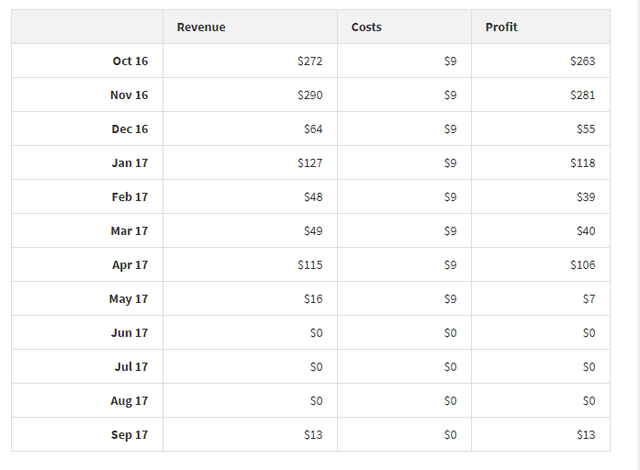Viewport: 640px width, 470px height.
Task: Click the Mar 17 row label
Action: pos(129,231)
